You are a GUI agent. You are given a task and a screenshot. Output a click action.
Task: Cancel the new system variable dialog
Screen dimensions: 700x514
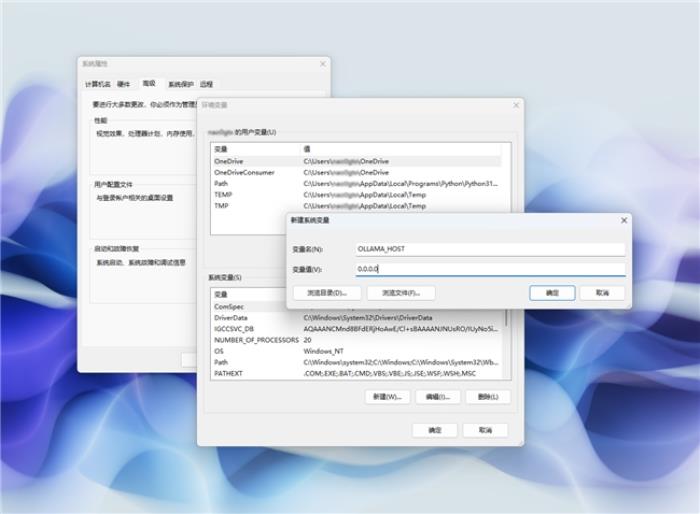(602, 293)
